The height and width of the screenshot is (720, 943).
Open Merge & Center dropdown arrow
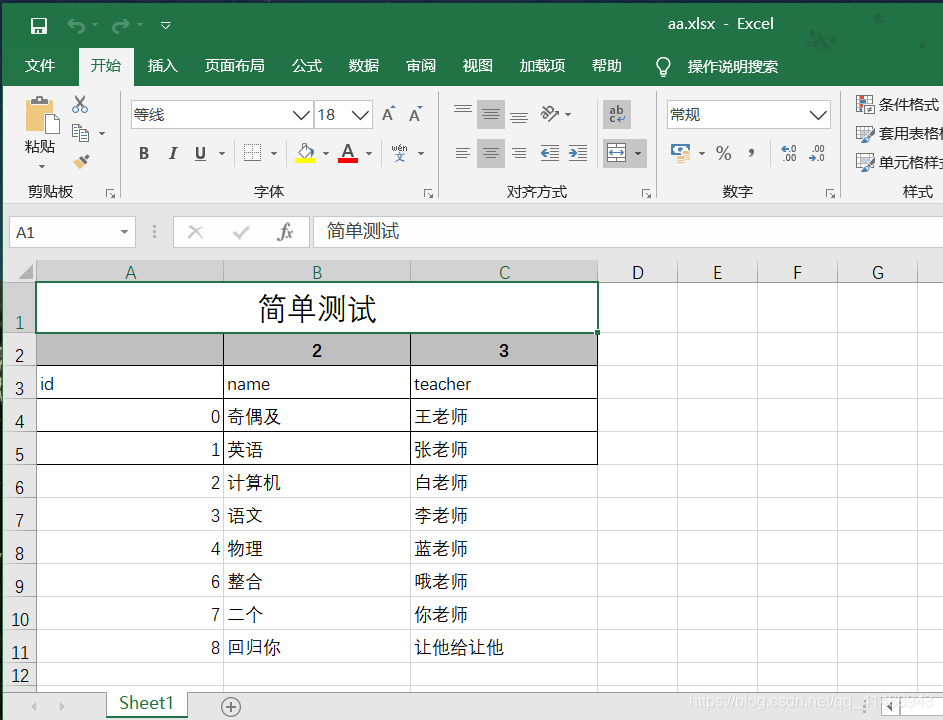(x=637, y=153)
